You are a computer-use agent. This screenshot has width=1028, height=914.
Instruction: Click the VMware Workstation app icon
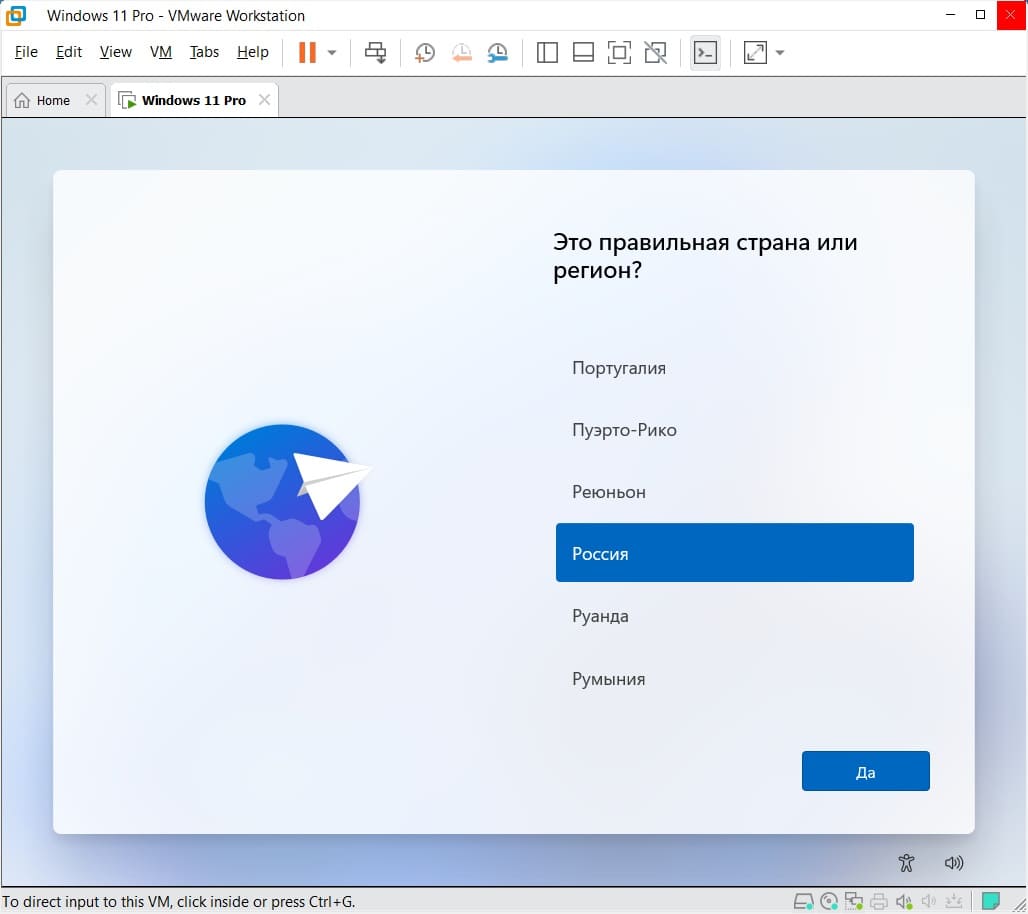coord(16,15)
